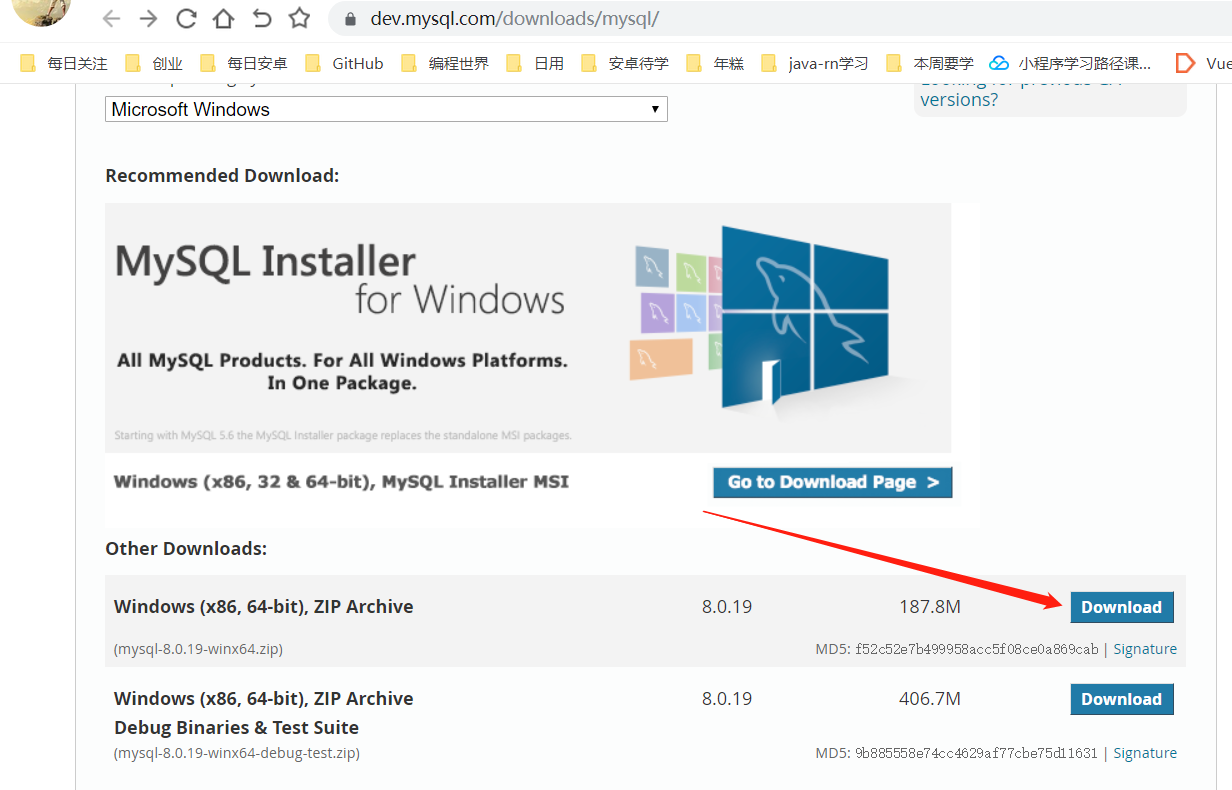Click Debug Binaries & Test Suite text
The height and width of the screenshot is (790, 1232).
pyautogui.click(x=236, y=727)
